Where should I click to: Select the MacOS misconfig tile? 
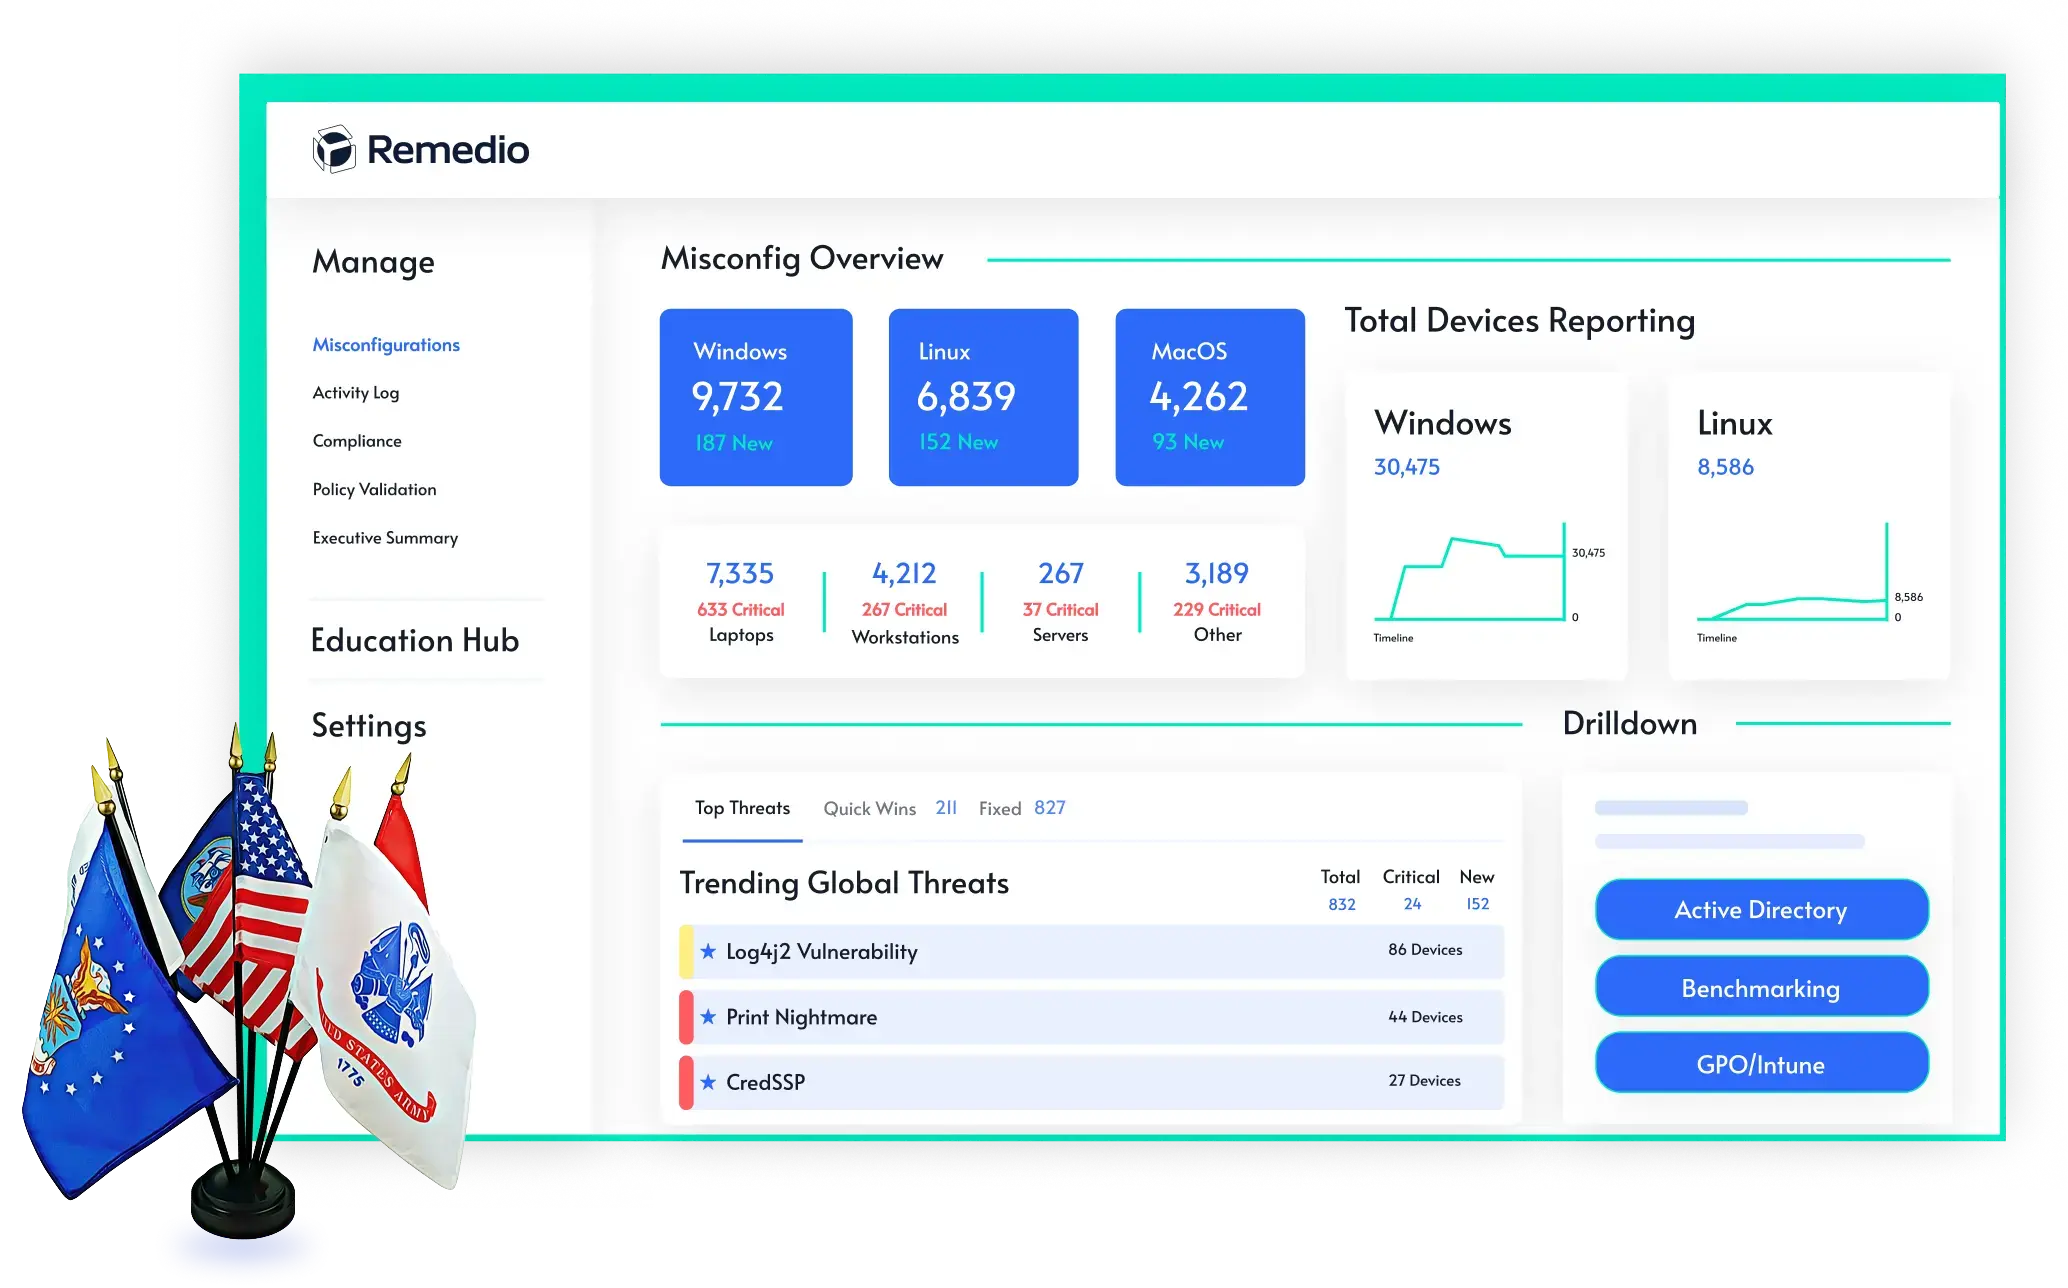pos(1209,397)
